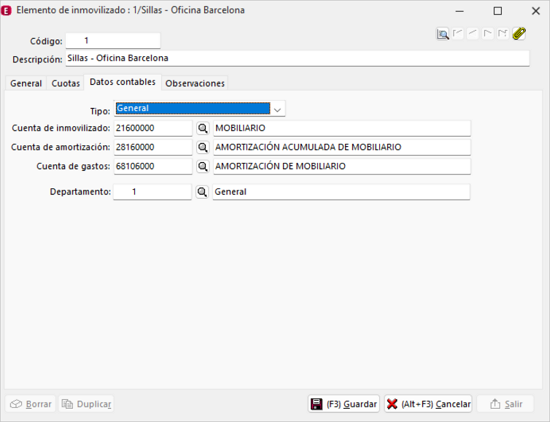Viewport: 550px width, 422px height.
Task: Click the Departamento label
Action: (80, 192)
